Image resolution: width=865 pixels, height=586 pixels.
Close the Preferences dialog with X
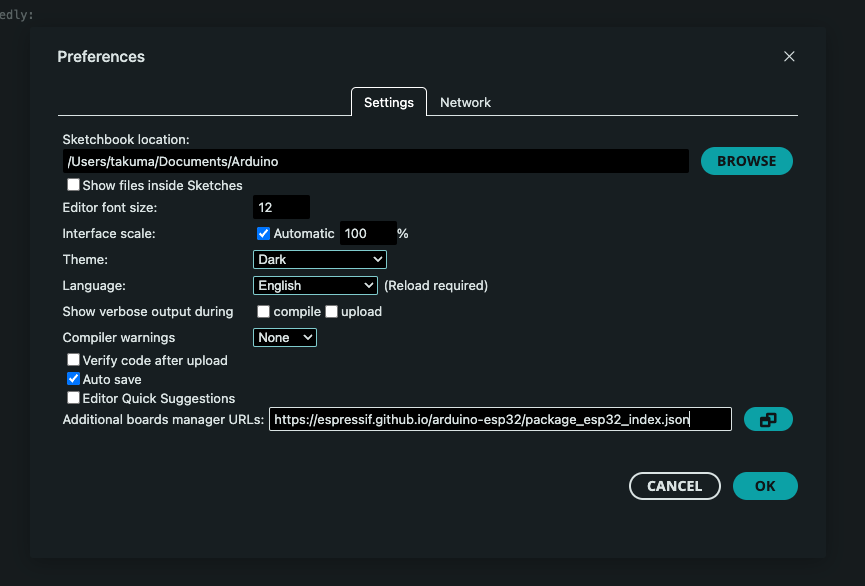[789, 56]
